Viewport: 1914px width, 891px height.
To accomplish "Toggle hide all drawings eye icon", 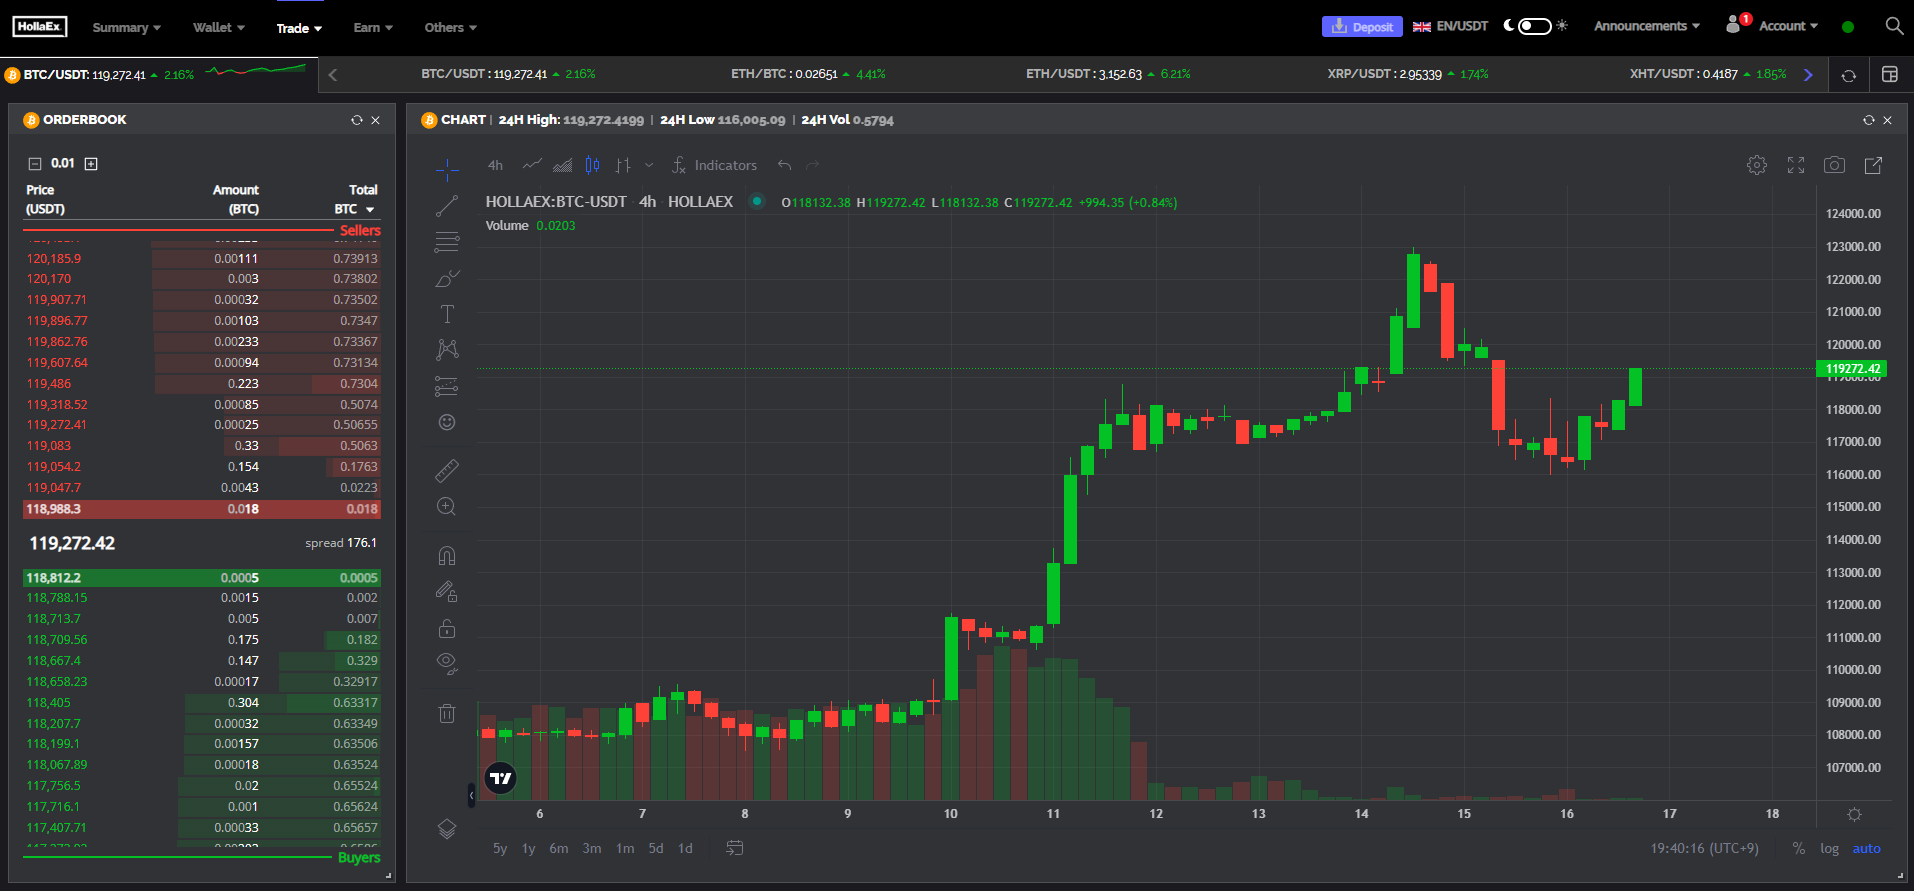I will click(x=447, y=663).
